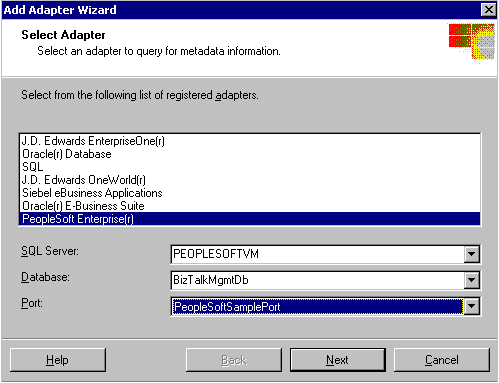Select Oracle(r) Database adapter
Image resolution: width=499 pixels, height=383 pixels.
[x=250, y=154]
